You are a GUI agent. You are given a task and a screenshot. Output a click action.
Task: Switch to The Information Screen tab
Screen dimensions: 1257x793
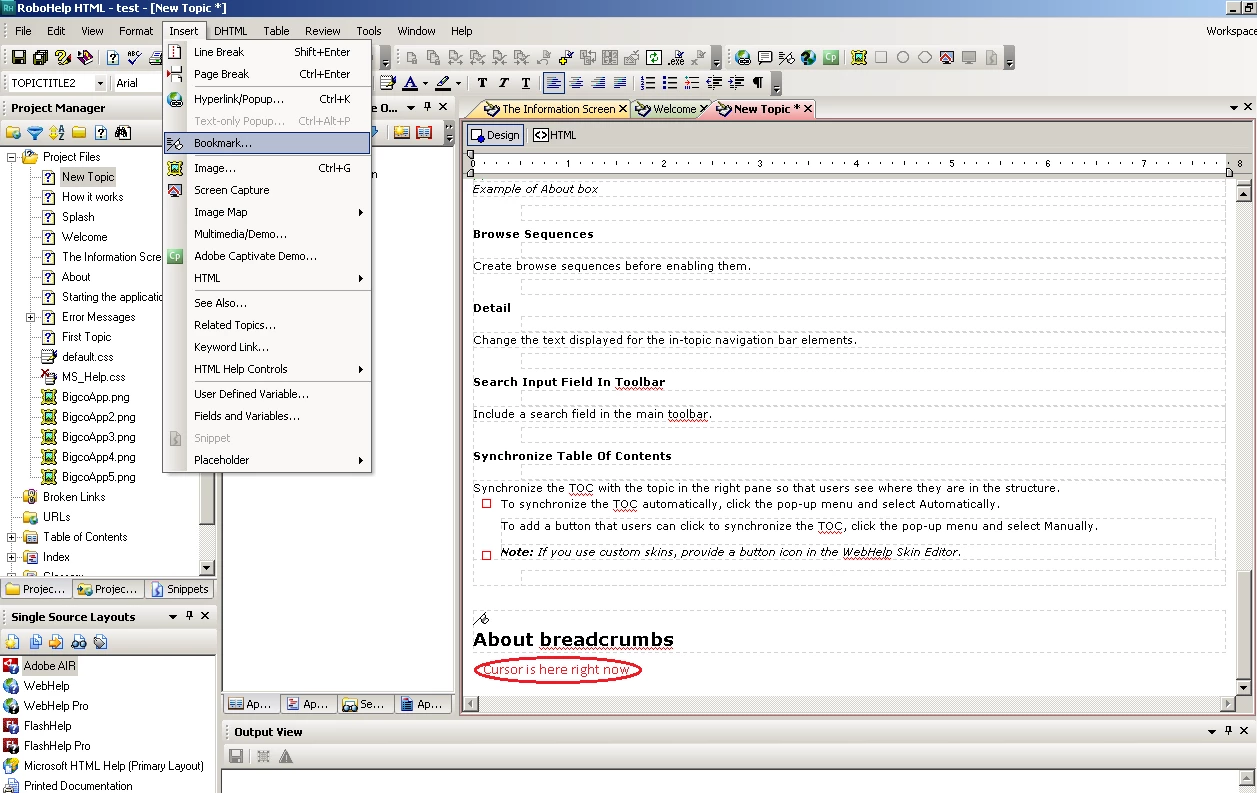click(556, 109)
